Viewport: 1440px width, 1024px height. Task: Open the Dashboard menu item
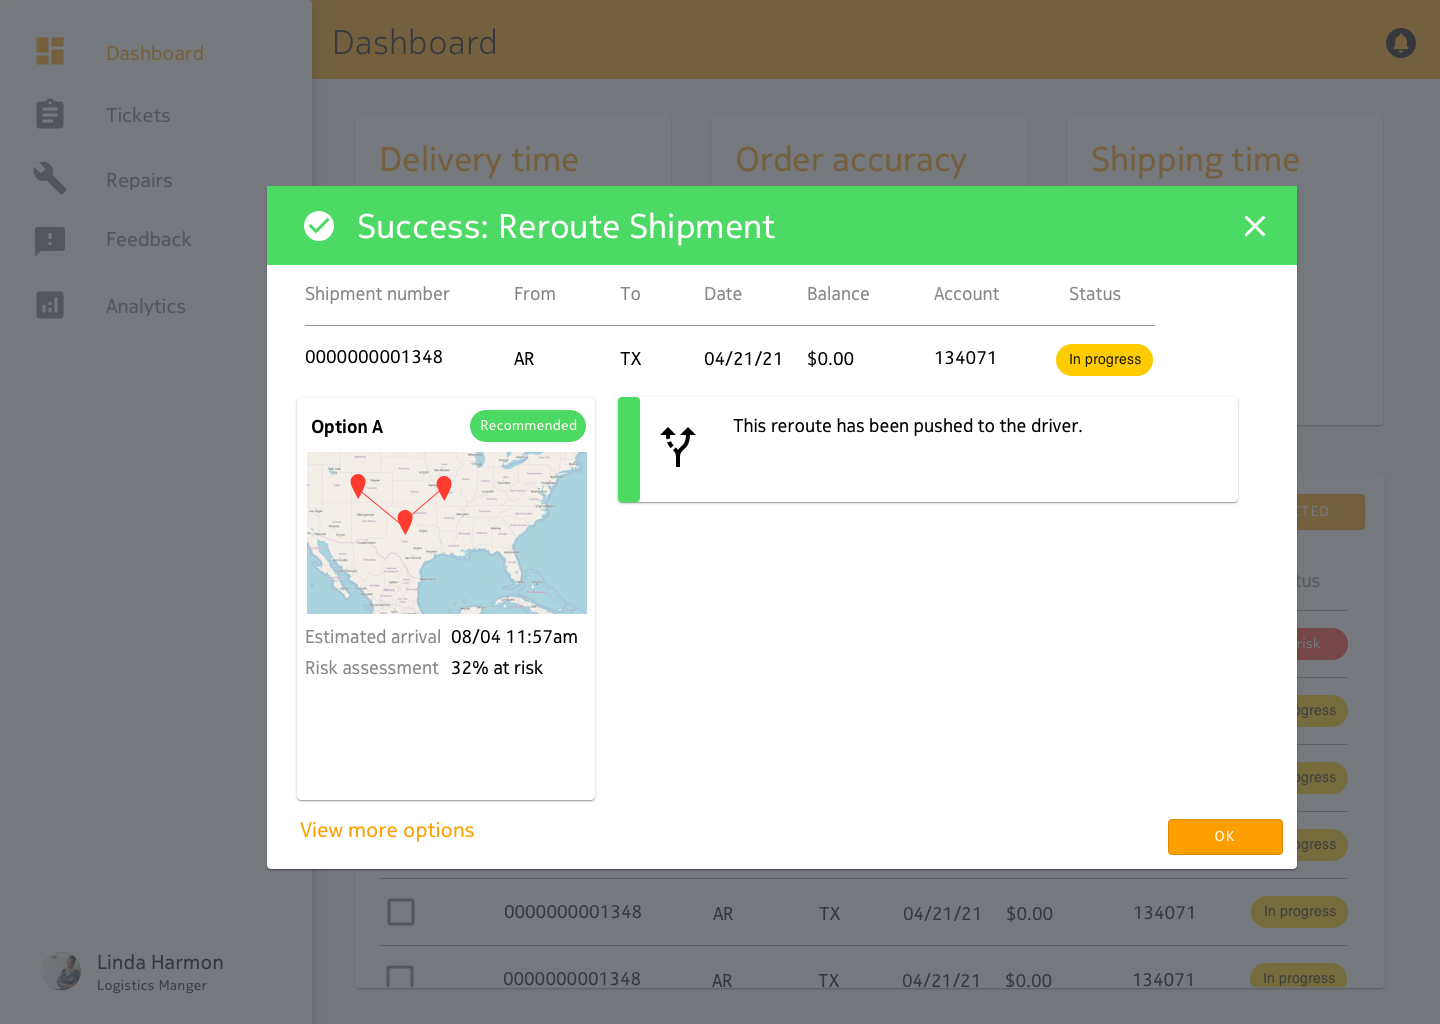[155, 53]
